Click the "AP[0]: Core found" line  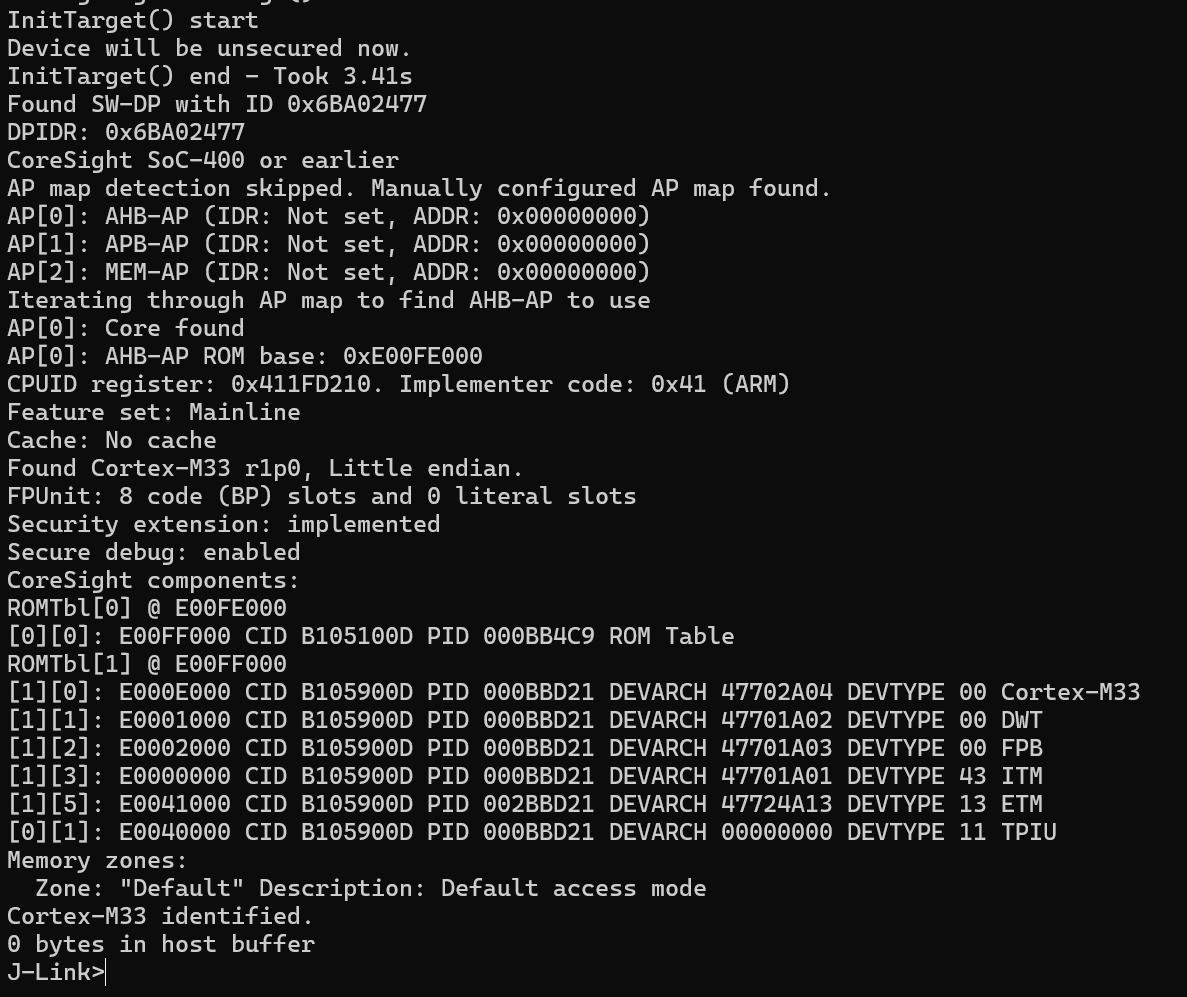coord(126,328)
